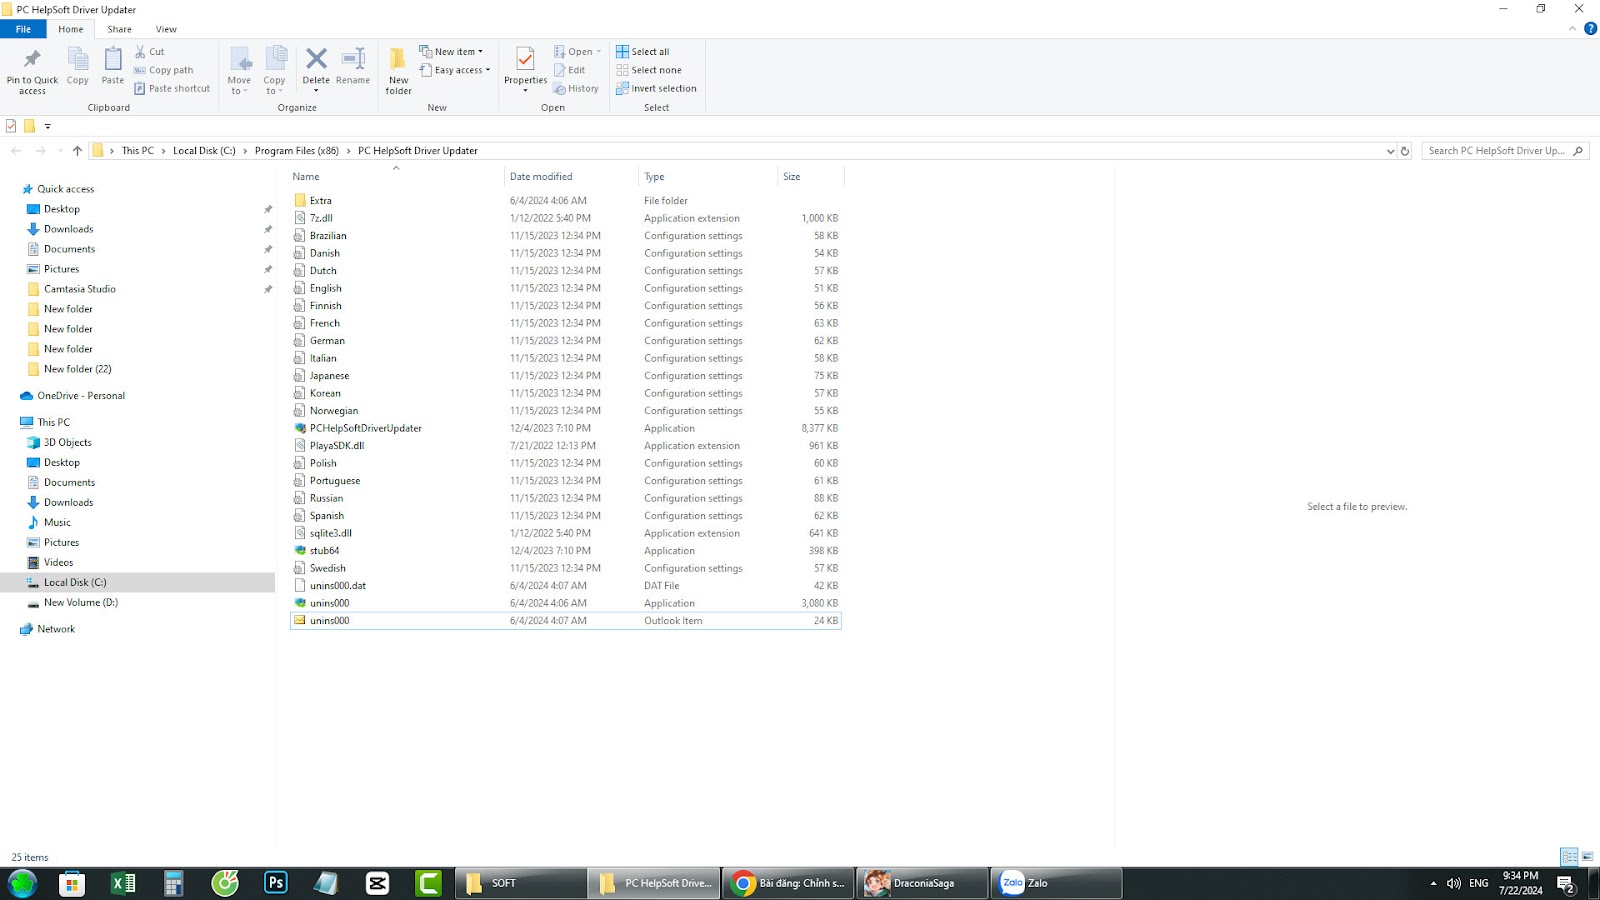
Task: Click the Delete button with X icon
Action: 316,70
